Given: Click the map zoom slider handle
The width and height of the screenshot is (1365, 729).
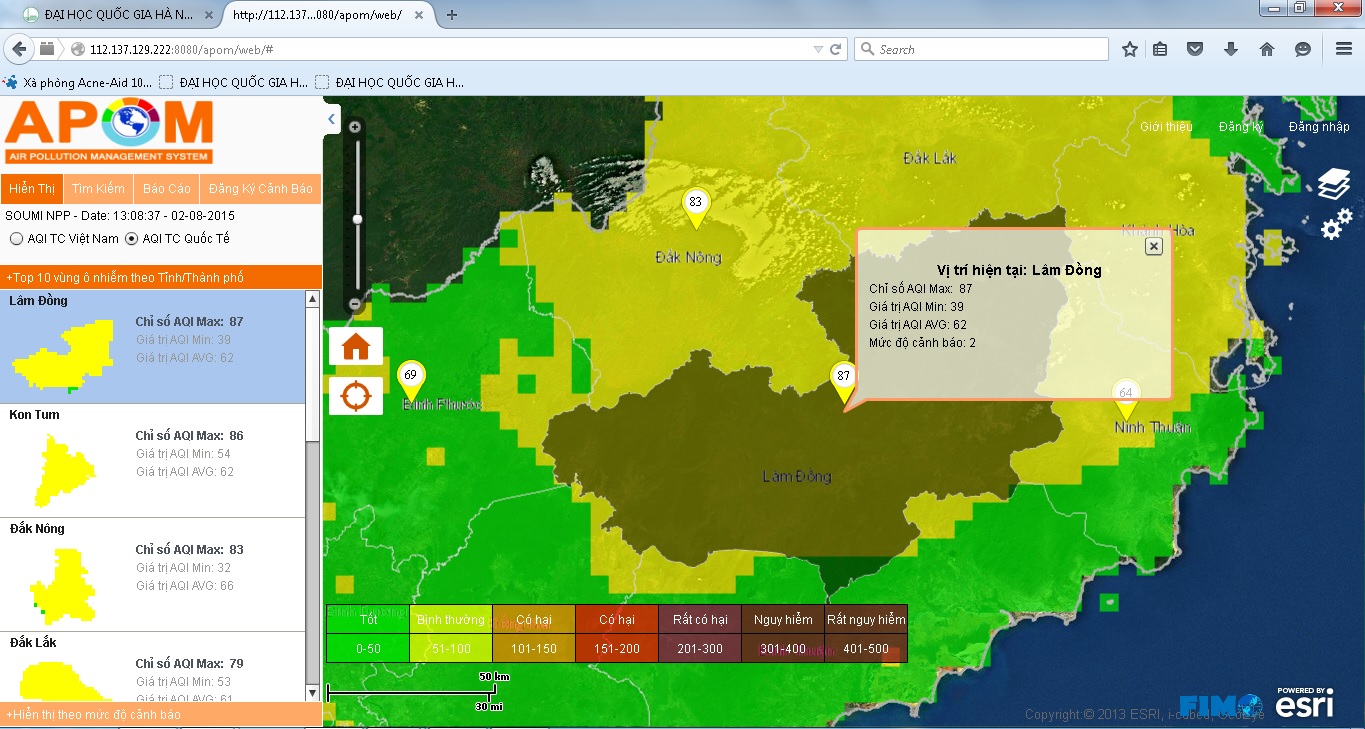Looking at the screenshot, I should tap(356, 219).
